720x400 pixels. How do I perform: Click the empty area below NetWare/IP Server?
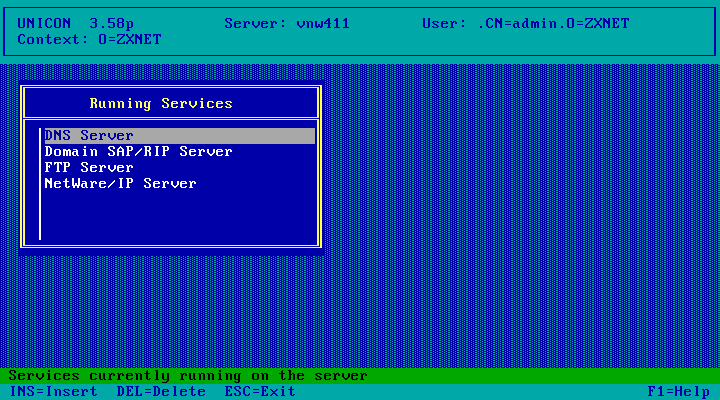click(179, 216)
